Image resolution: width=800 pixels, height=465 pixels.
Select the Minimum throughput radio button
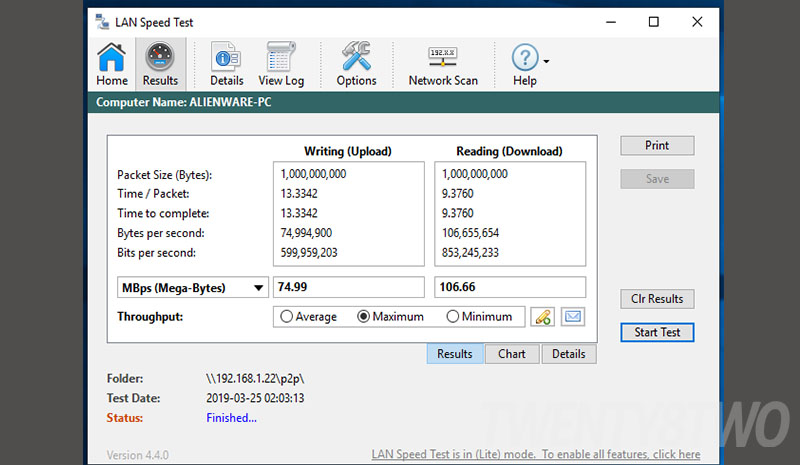[x=453, y=316]
